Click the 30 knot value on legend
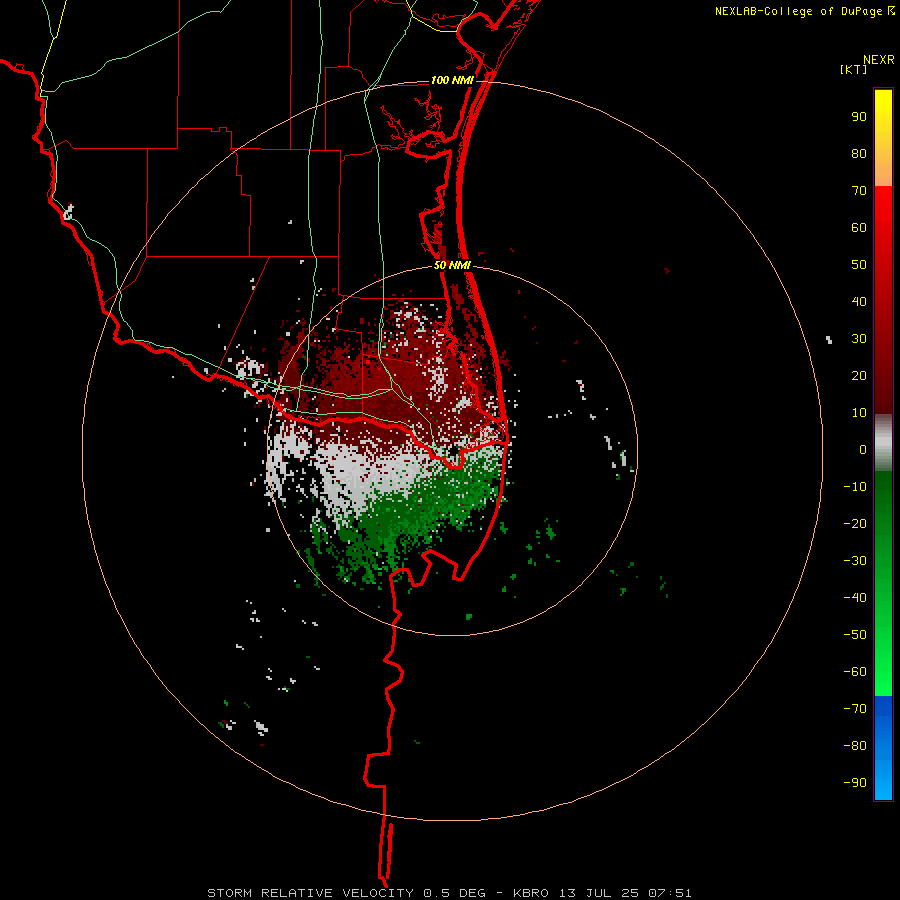Viewport: 900px width, 900px height. pyautogui.click(x=859, y=339)
